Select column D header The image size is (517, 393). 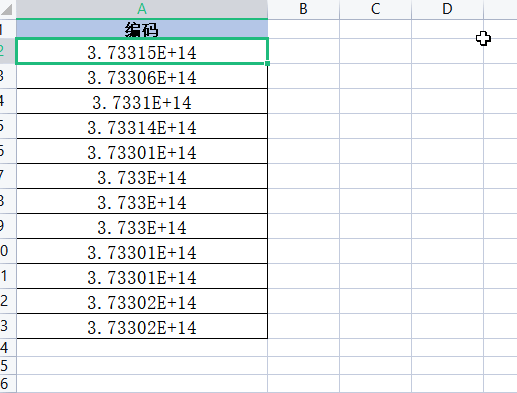pos(447,9)
